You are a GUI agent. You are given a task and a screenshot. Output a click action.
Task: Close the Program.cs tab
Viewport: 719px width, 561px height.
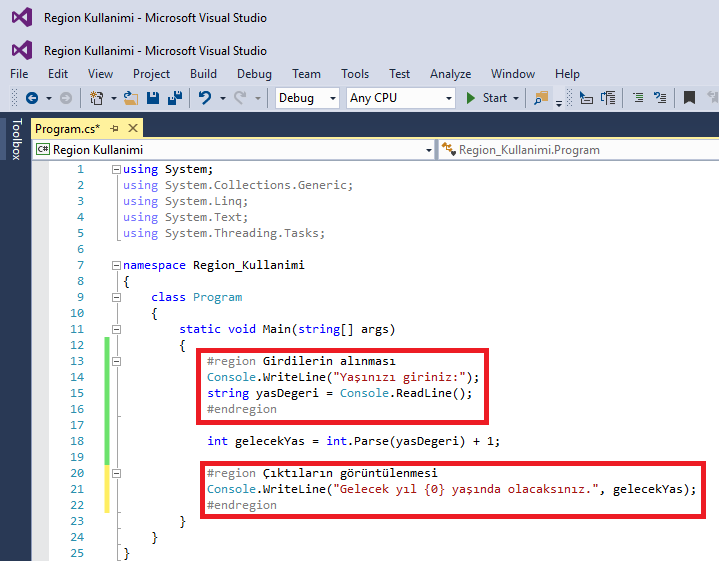tap(133, 128)
